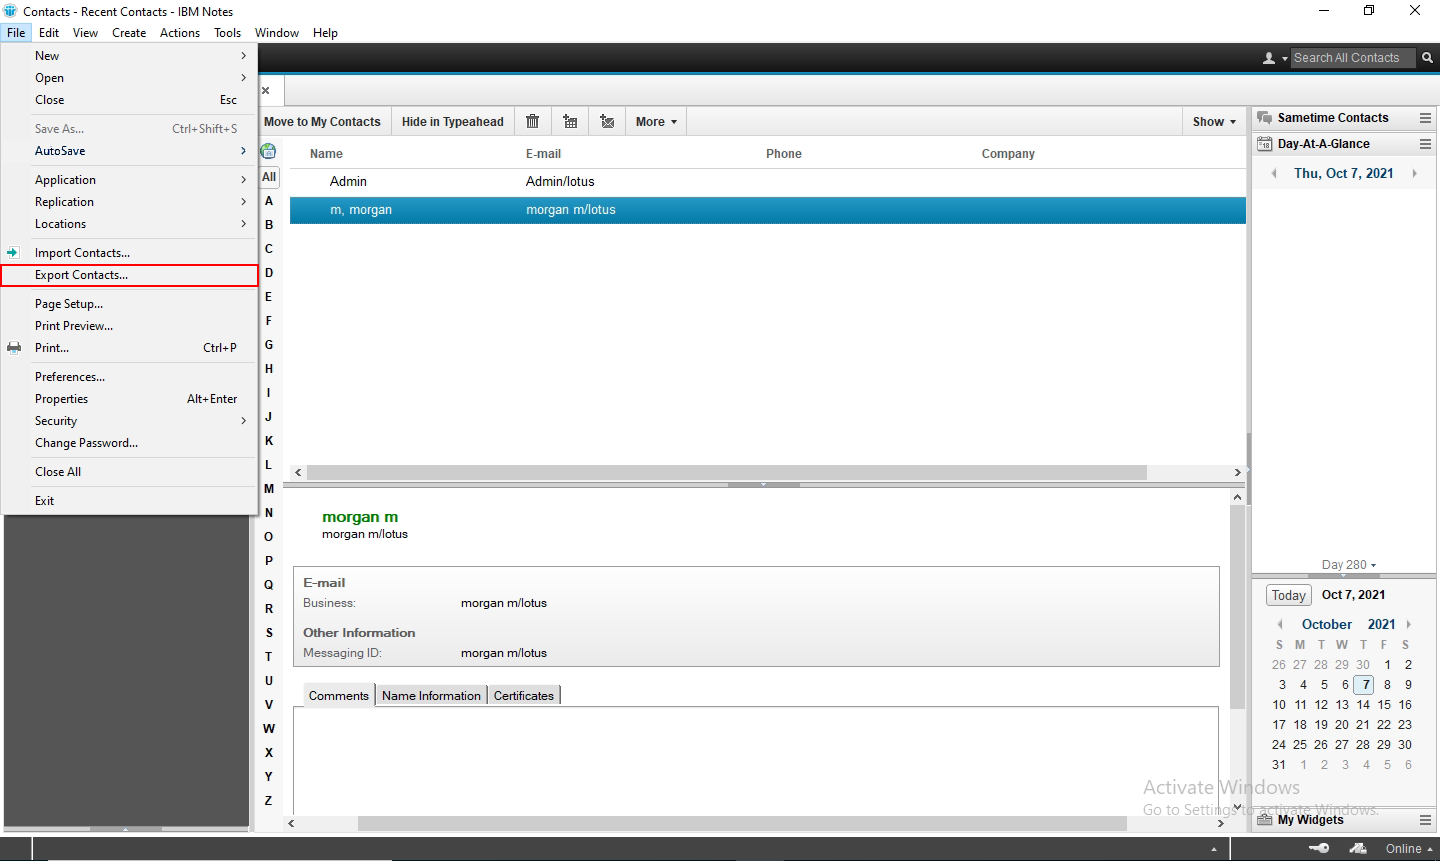Select Print Preview... menu entry
The image size is (1440, 861).
(130, 326)
